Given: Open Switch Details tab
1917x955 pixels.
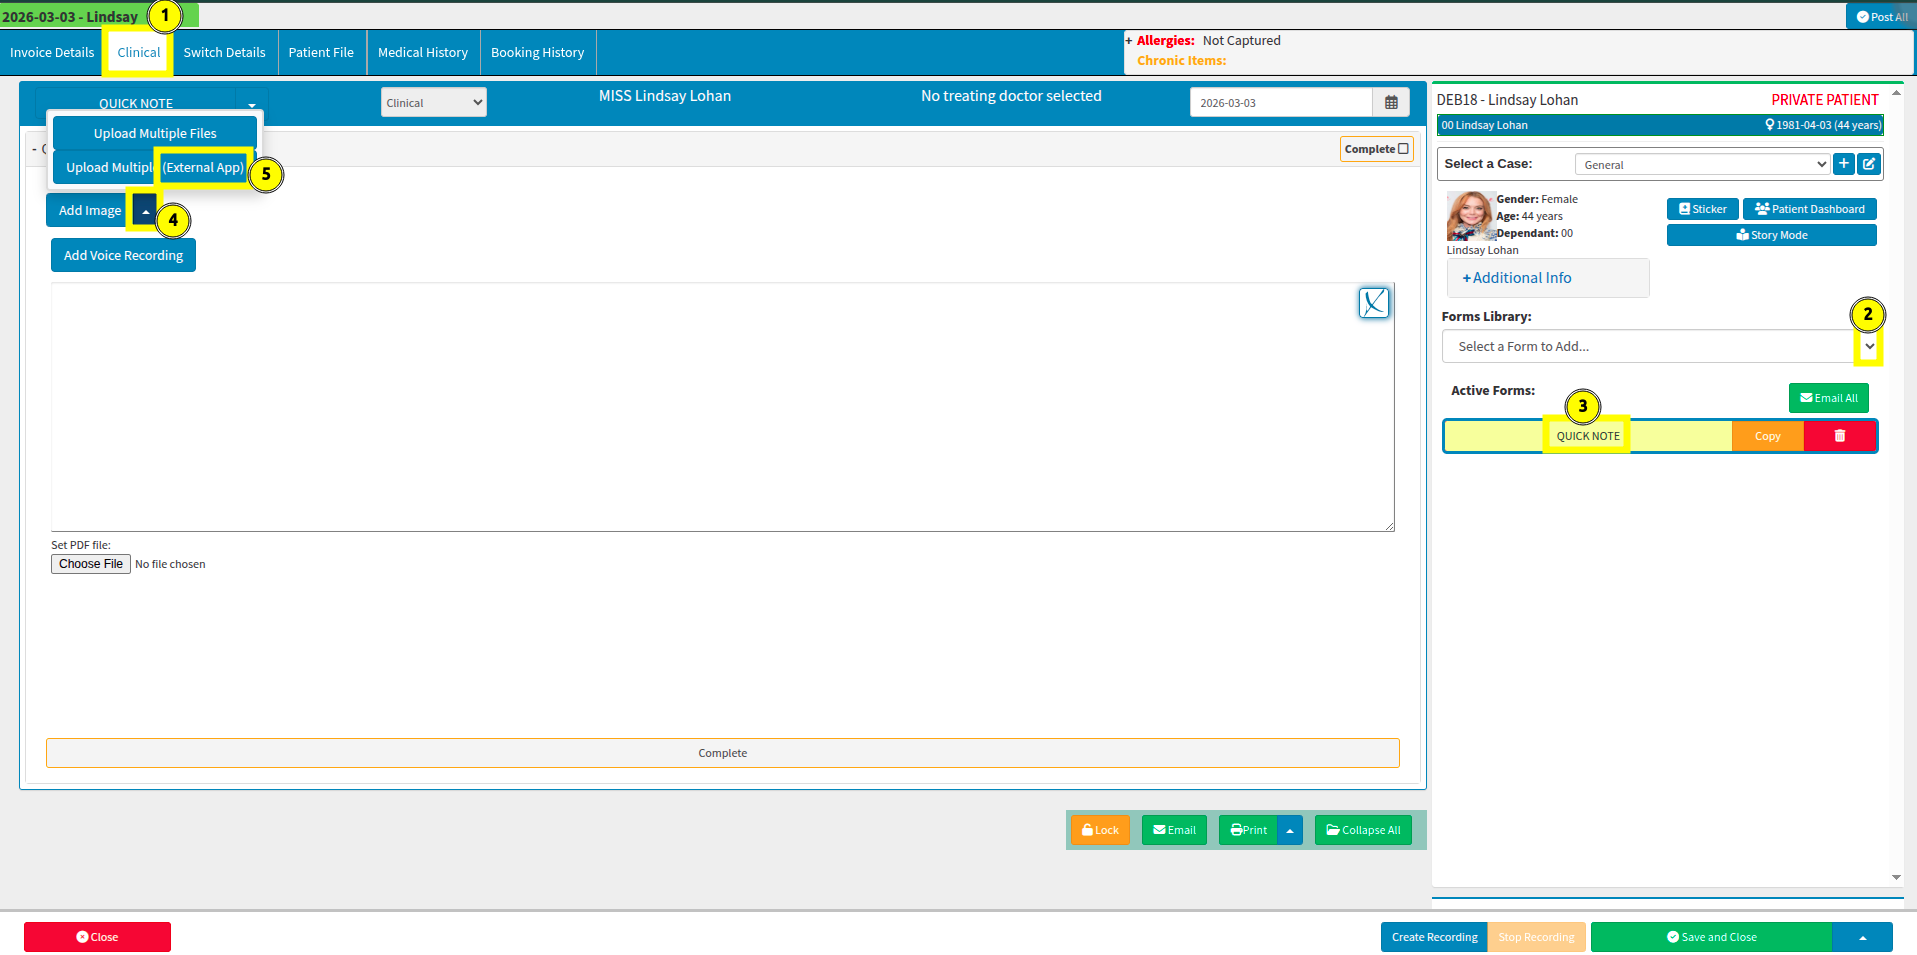Looking at the screenshot, I should tap(224, 52).
